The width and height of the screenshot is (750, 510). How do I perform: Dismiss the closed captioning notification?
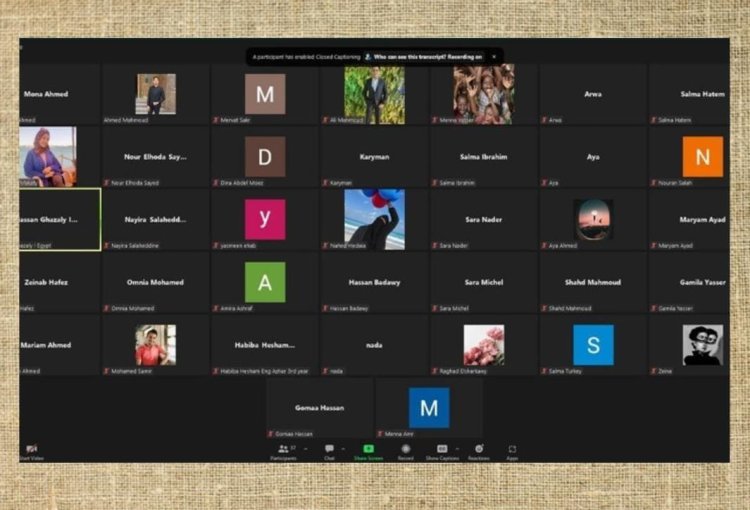tap(493, 57)
